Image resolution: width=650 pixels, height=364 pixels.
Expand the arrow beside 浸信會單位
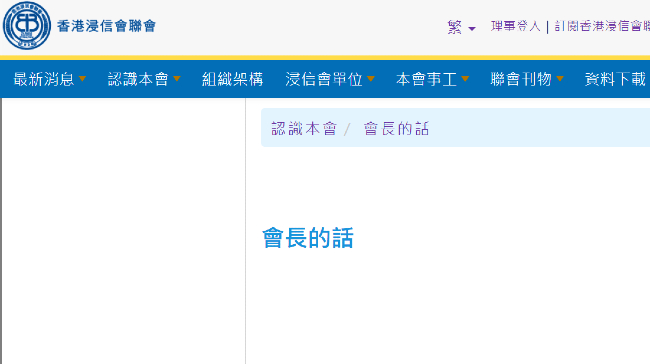(x=371, y=78)
